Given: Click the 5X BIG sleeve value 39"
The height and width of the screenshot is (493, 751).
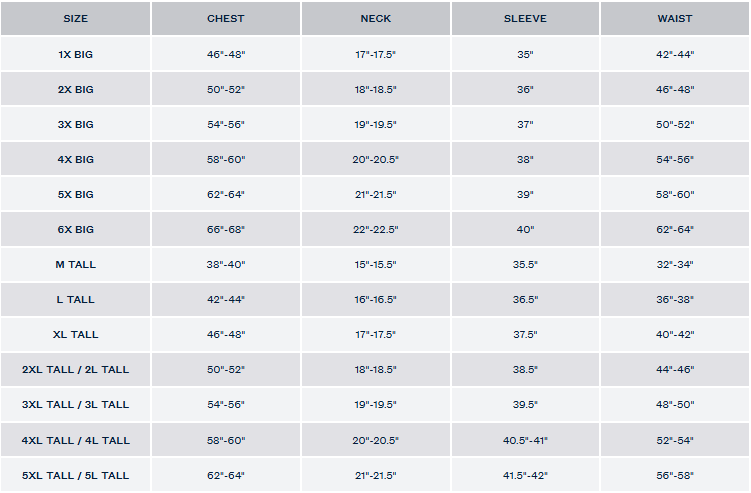Looking at the screenshot, I should 525,195.
